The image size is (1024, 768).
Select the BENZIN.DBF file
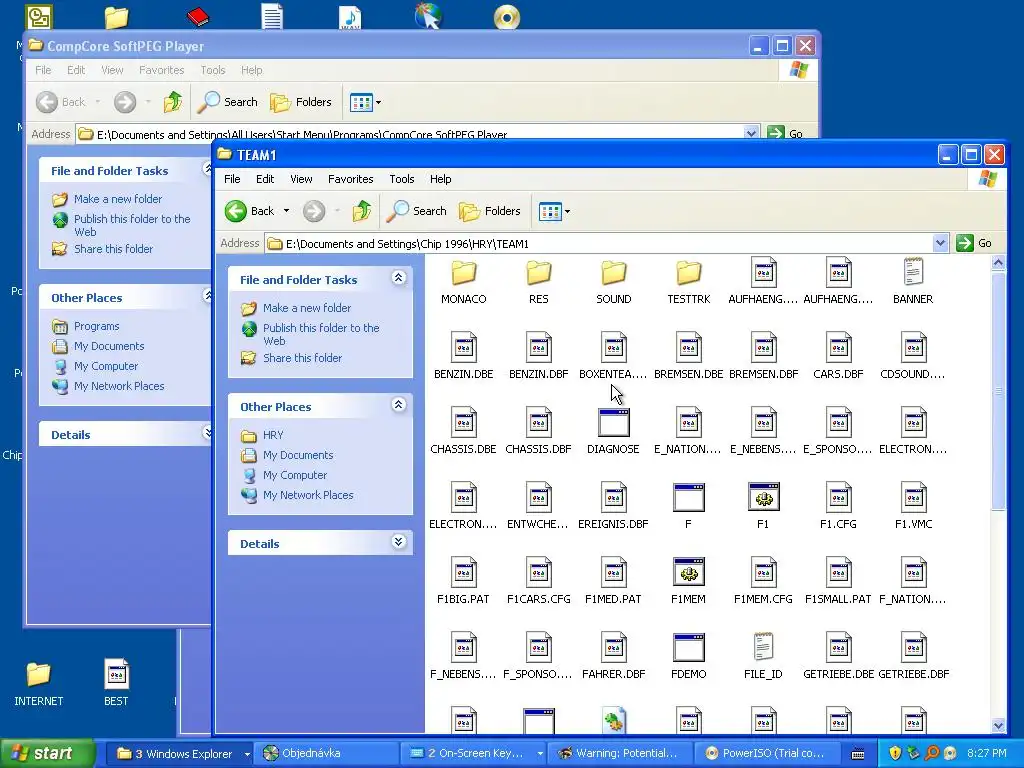point(538,357)
